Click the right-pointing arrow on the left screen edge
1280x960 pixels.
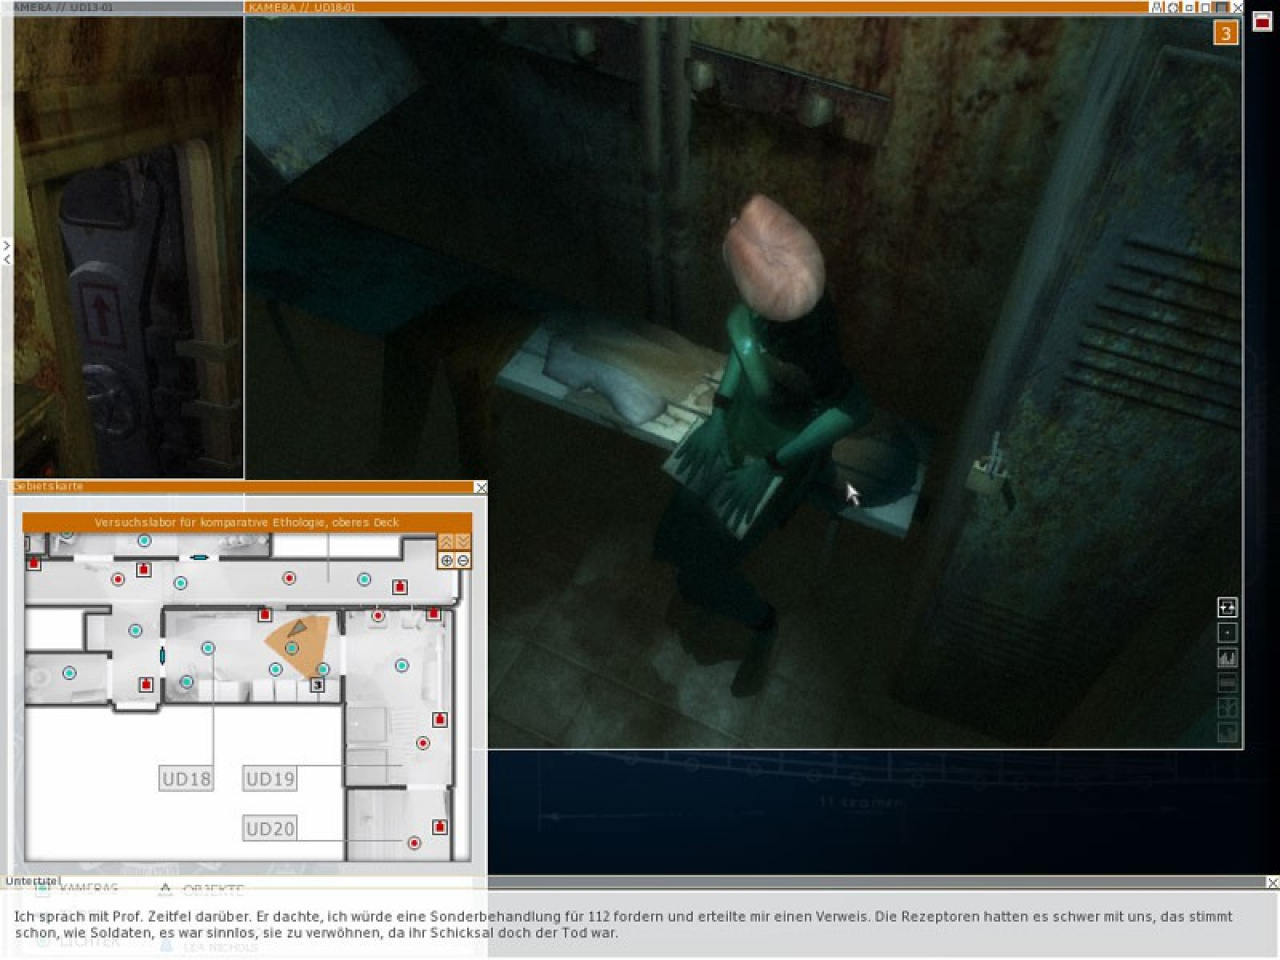6,245
